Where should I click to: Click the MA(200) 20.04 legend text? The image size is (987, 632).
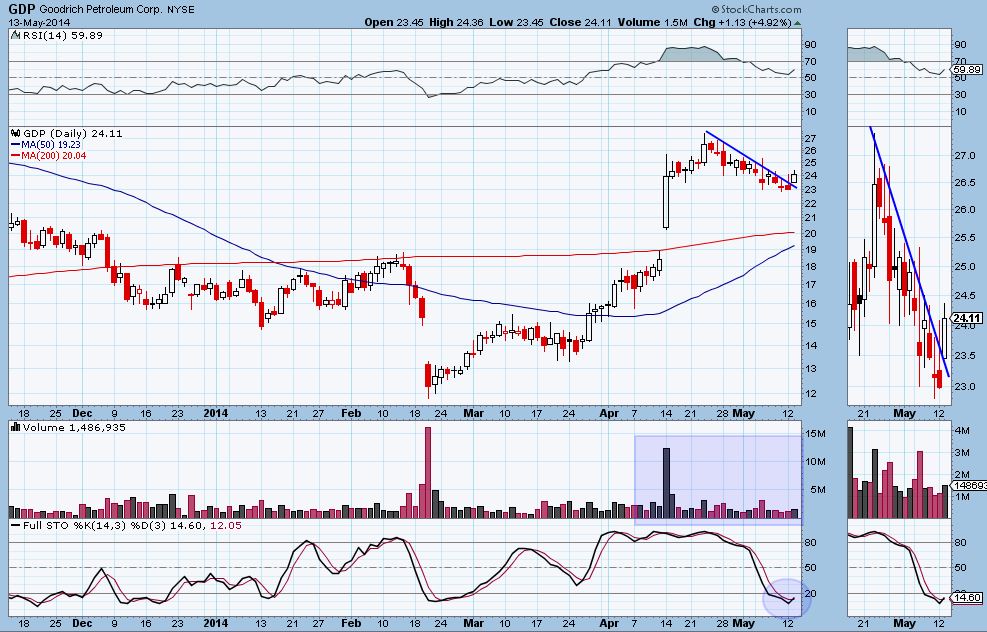[54, 155]
